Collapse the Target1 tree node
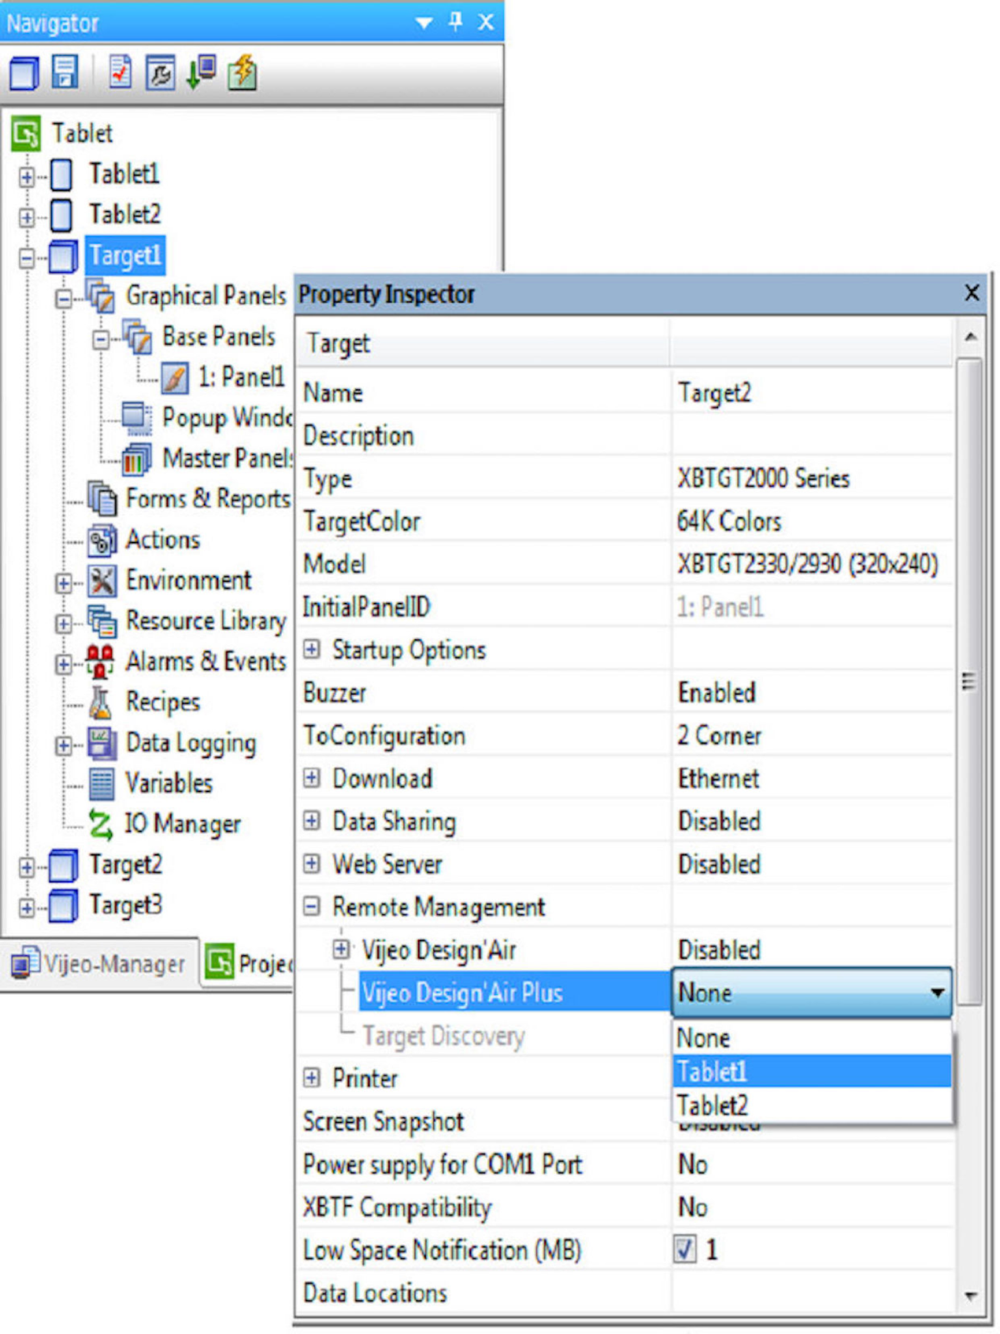 (27, 258)
